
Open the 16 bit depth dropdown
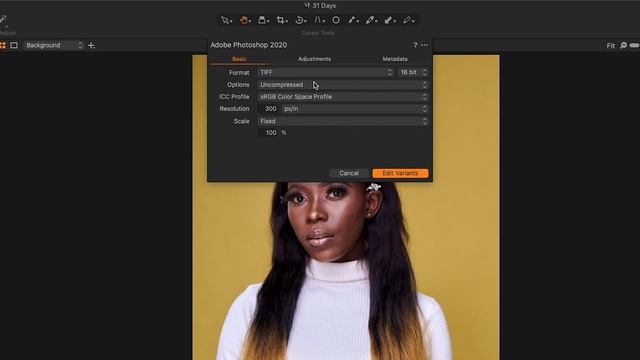[x=413, y=72]
